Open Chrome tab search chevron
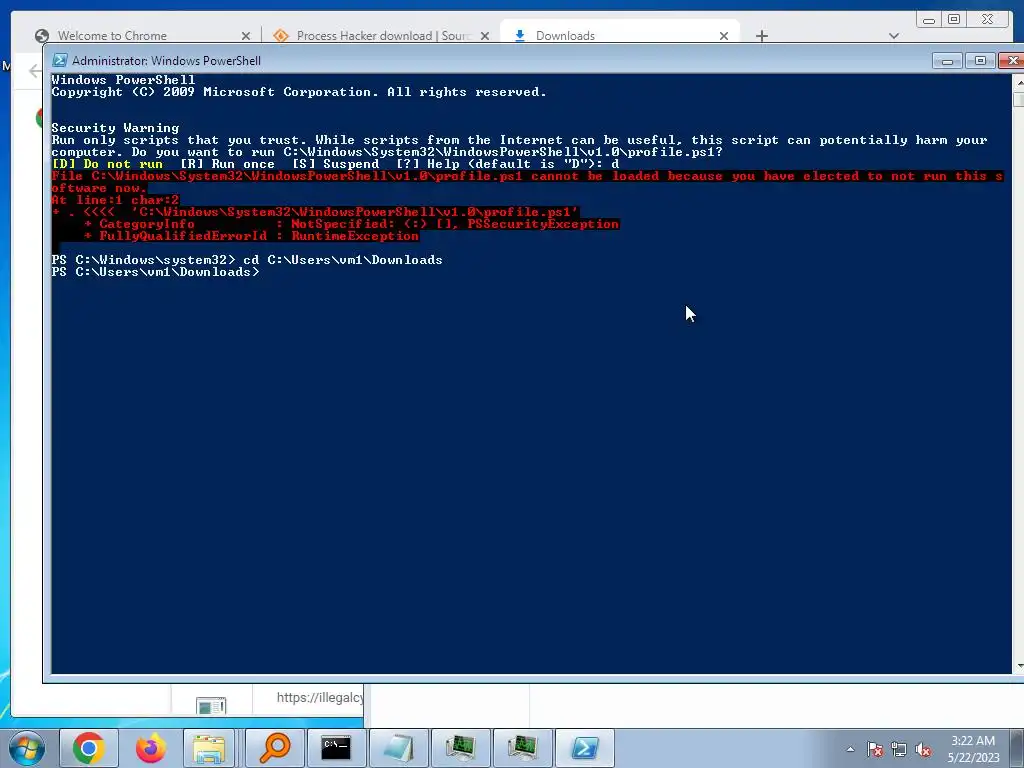This screenshot has height=768, width=1024. (x=894, y=36)
